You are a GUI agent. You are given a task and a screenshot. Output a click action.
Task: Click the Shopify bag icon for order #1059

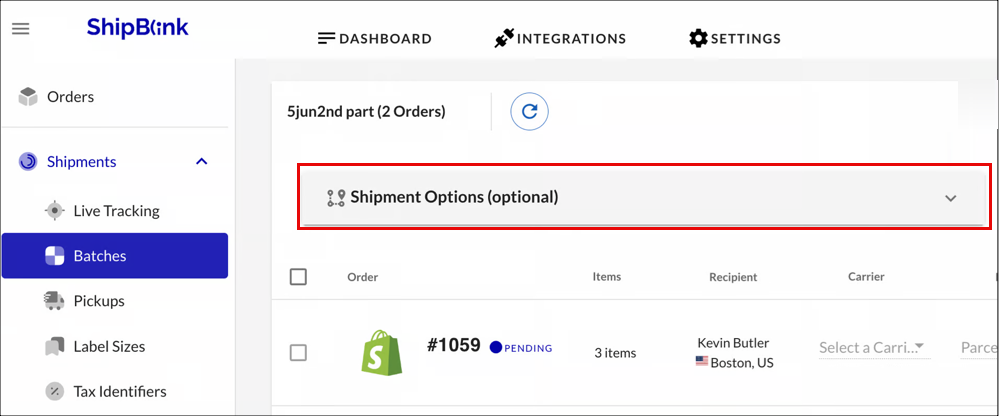point(382,352)
